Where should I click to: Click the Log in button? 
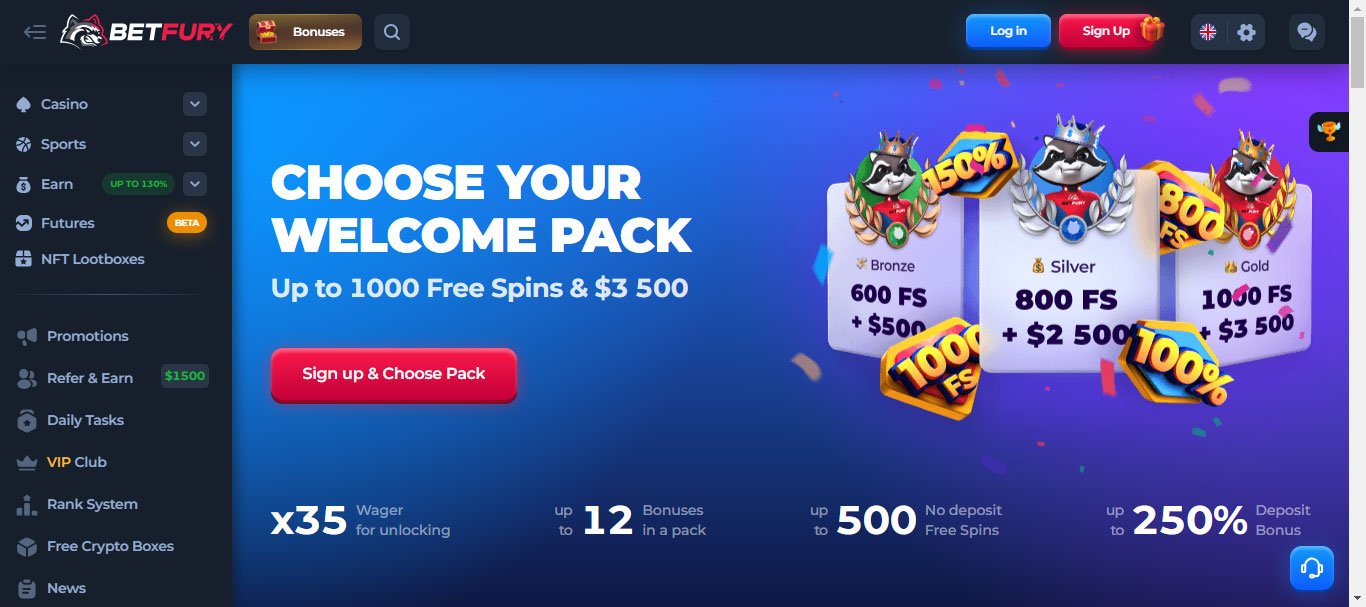pos(1008,31)
